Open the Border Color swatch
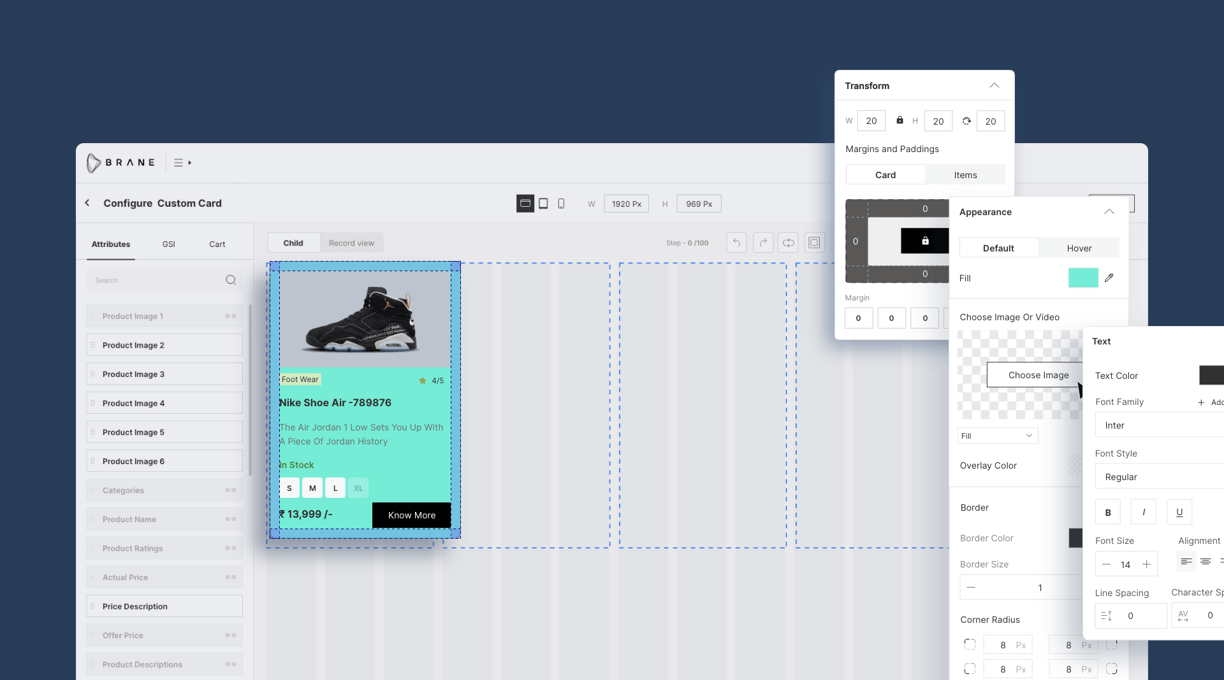 (1076, 538)
